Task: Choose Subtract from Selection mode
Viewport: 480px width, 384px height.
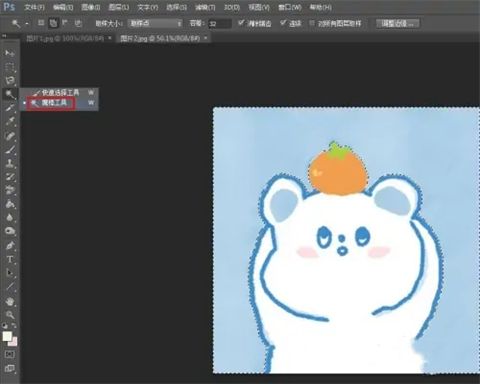Action: click(x=65, y=23)
